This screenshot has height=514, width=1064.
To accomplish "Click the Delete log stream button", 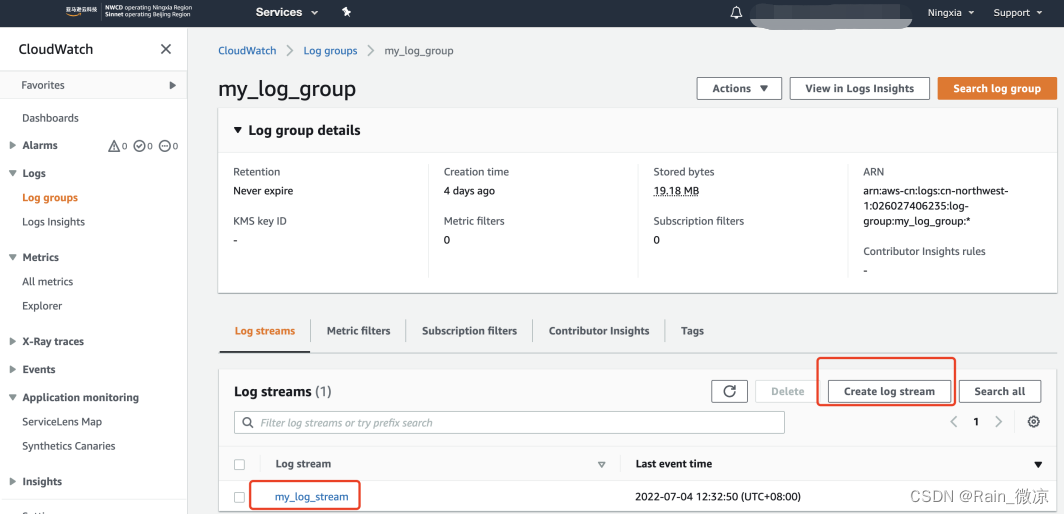I will click(x=787, y=391).
